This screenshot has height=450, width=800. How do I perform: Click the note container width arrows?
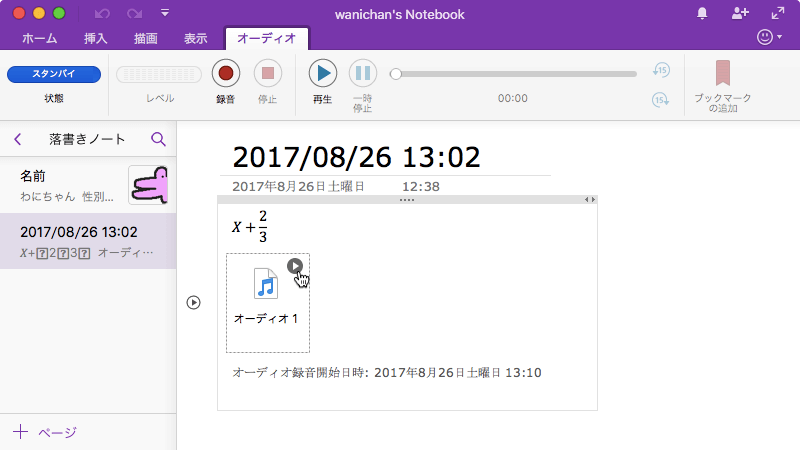point(590,199)
